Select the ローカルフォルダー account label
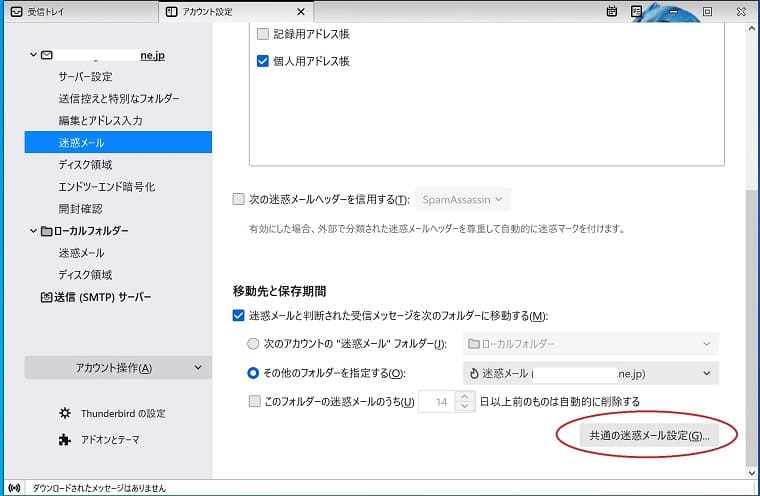This screenshot has width=760, height=496. coord(91,231)
